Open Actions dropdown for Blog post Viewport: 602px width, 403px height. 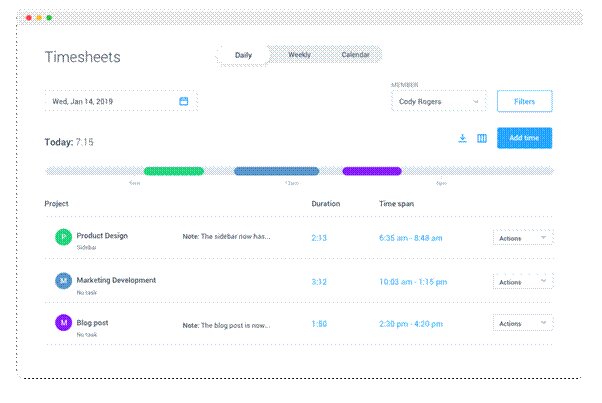coord(523,323)
